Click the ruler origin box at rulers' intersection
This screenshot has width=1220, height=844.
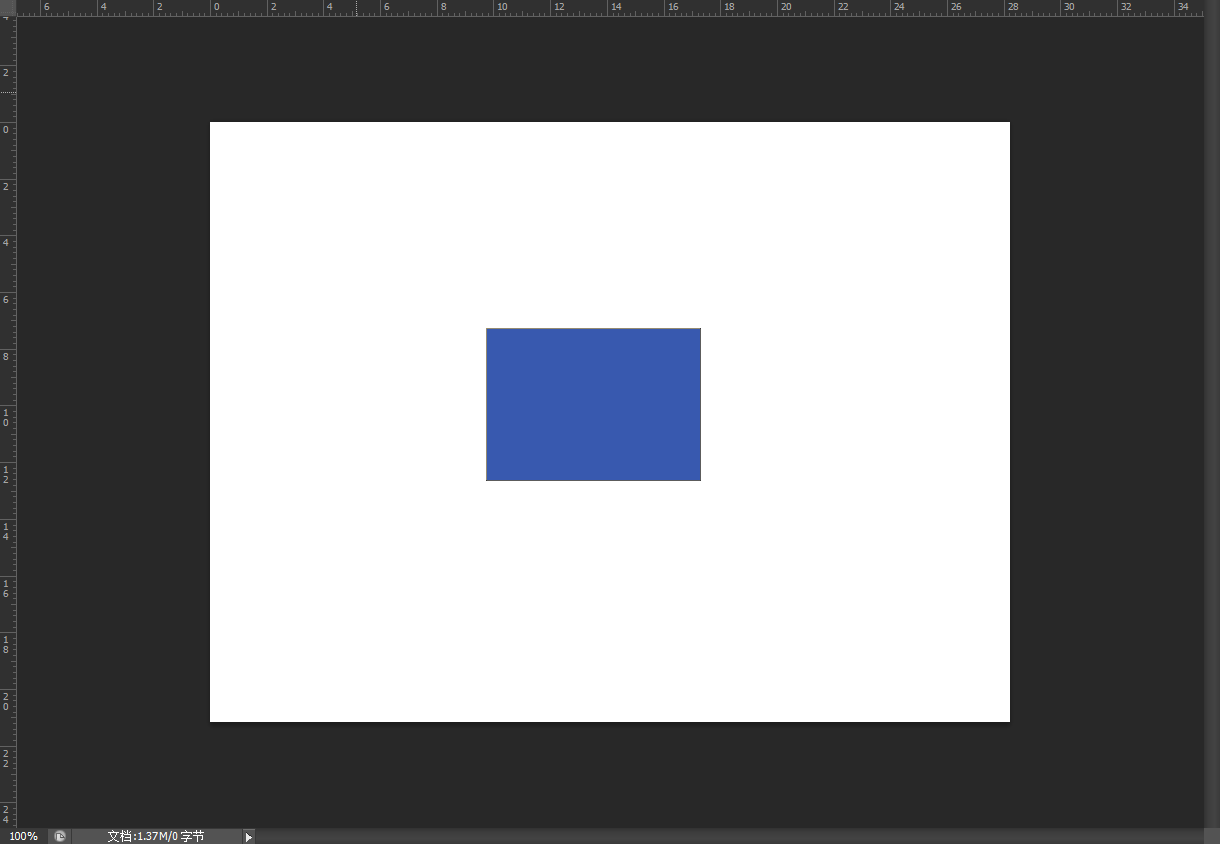(7, 7)
